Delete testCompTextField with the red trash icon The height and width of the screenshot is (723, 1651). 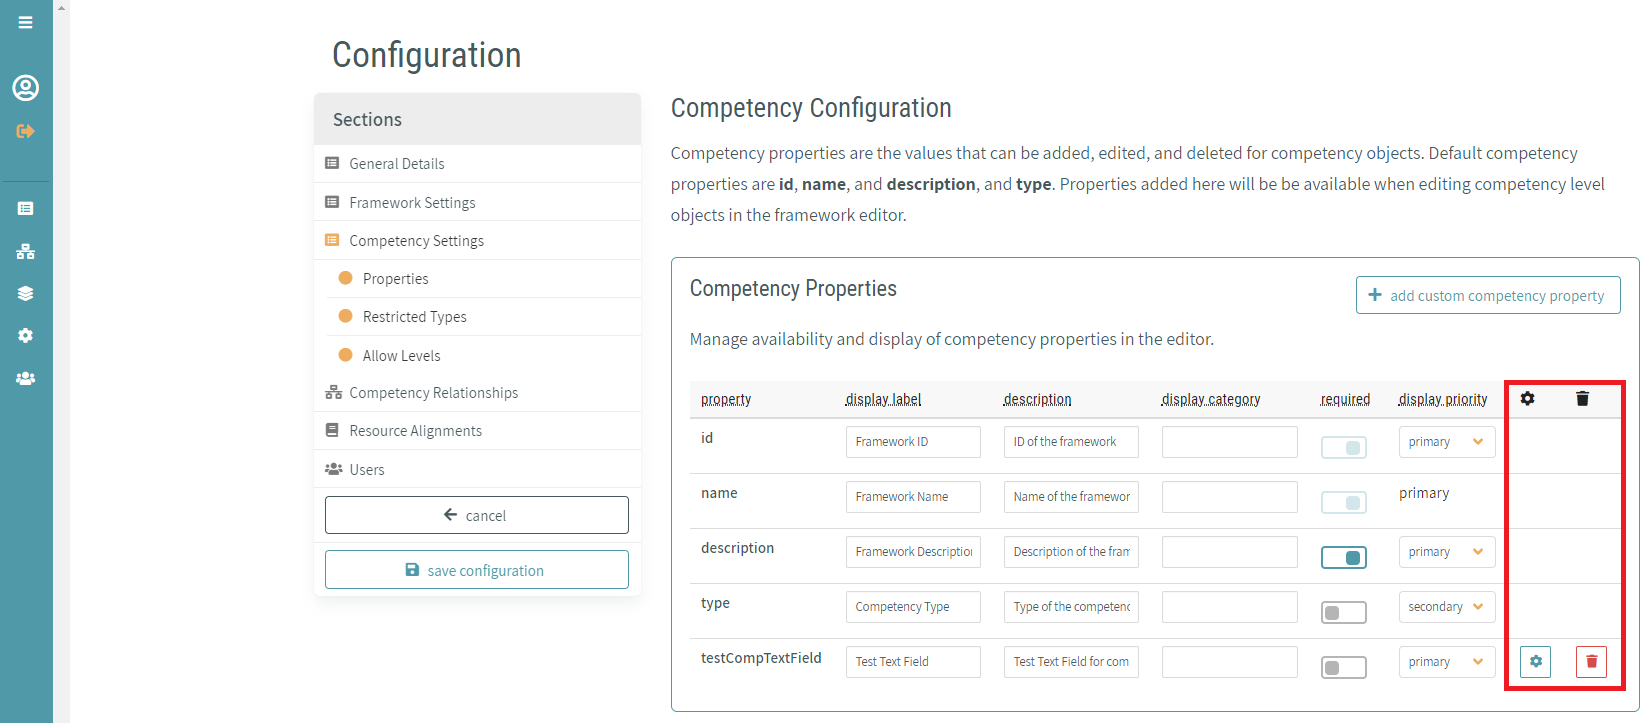pyautogui.click(x=1591, y=662)
